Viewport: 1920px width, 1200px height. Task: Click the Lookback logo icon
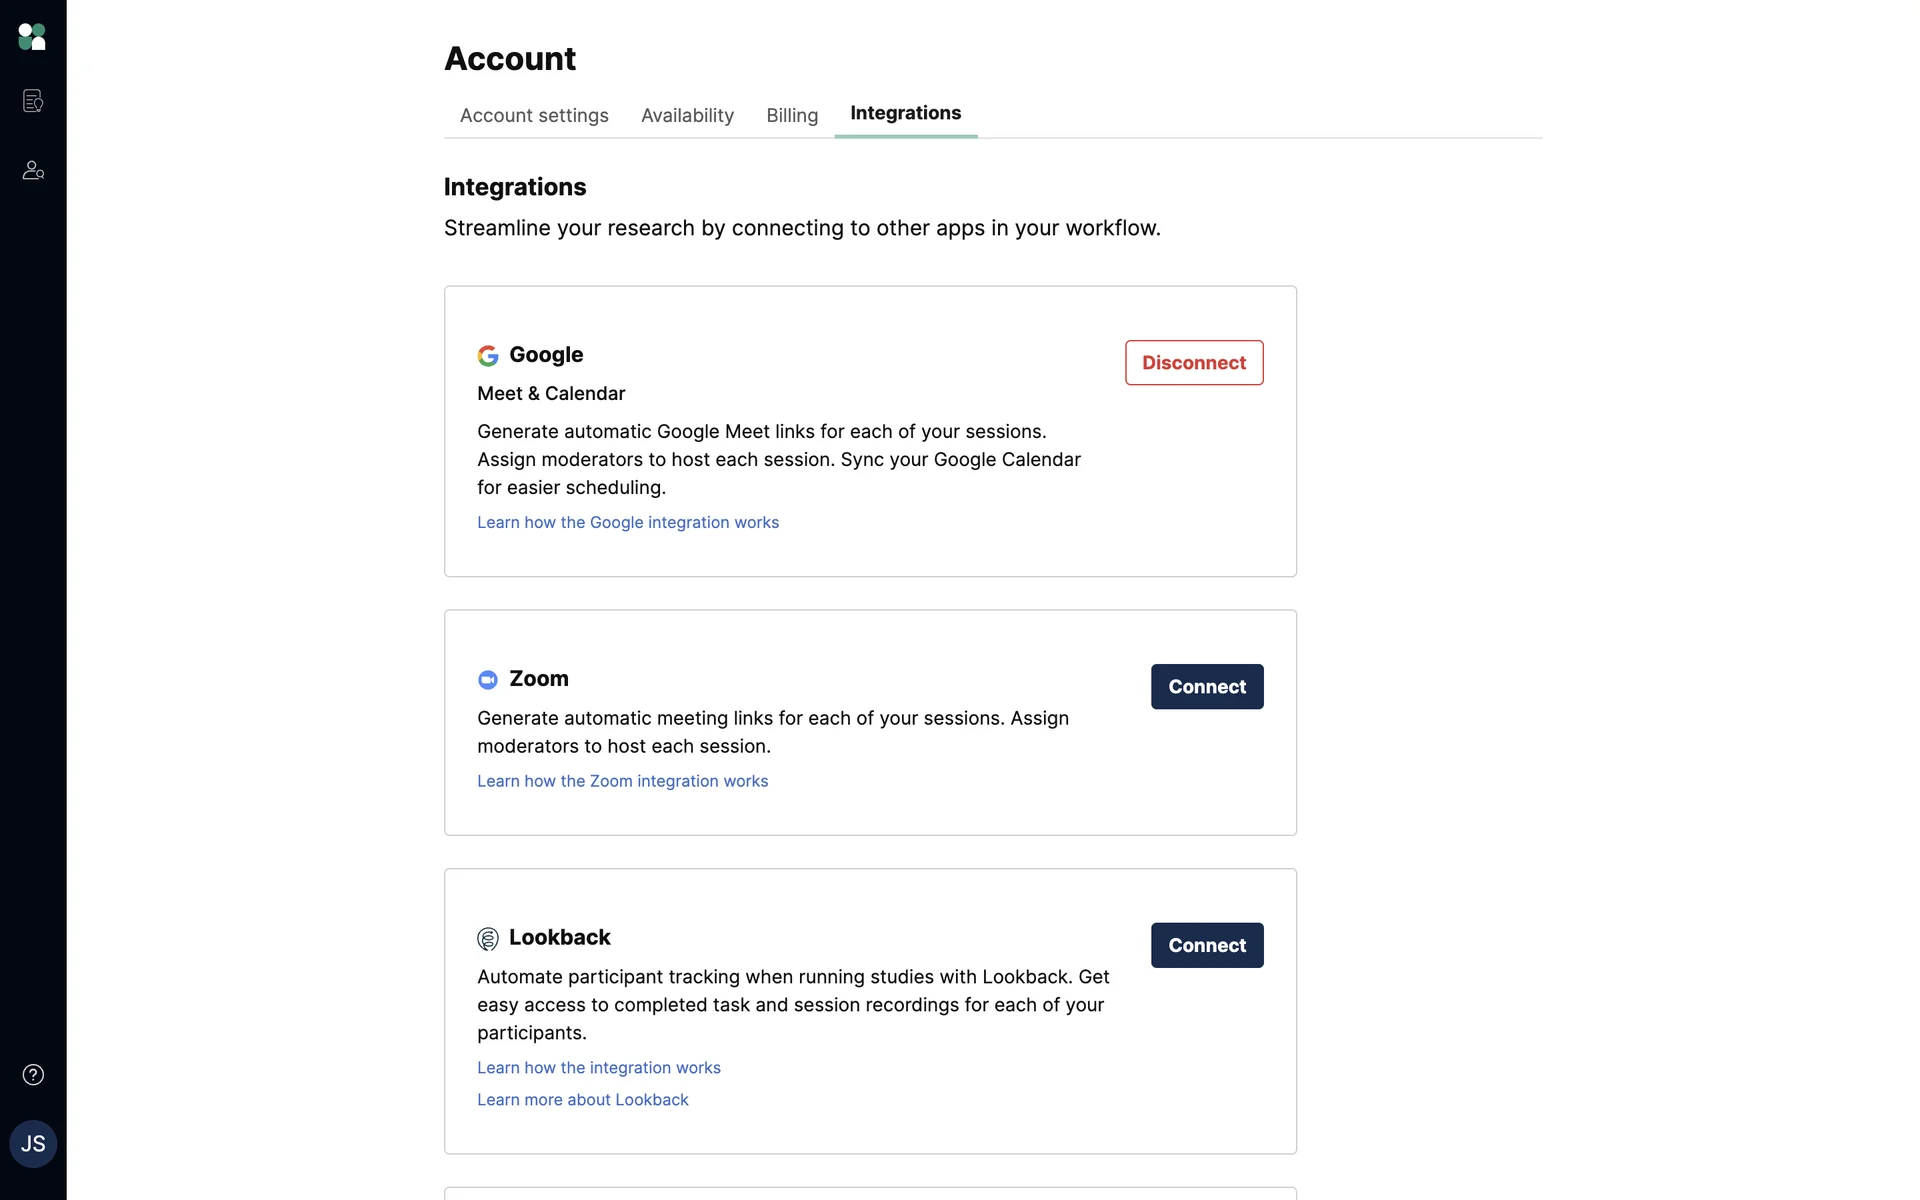click(488, 939)
